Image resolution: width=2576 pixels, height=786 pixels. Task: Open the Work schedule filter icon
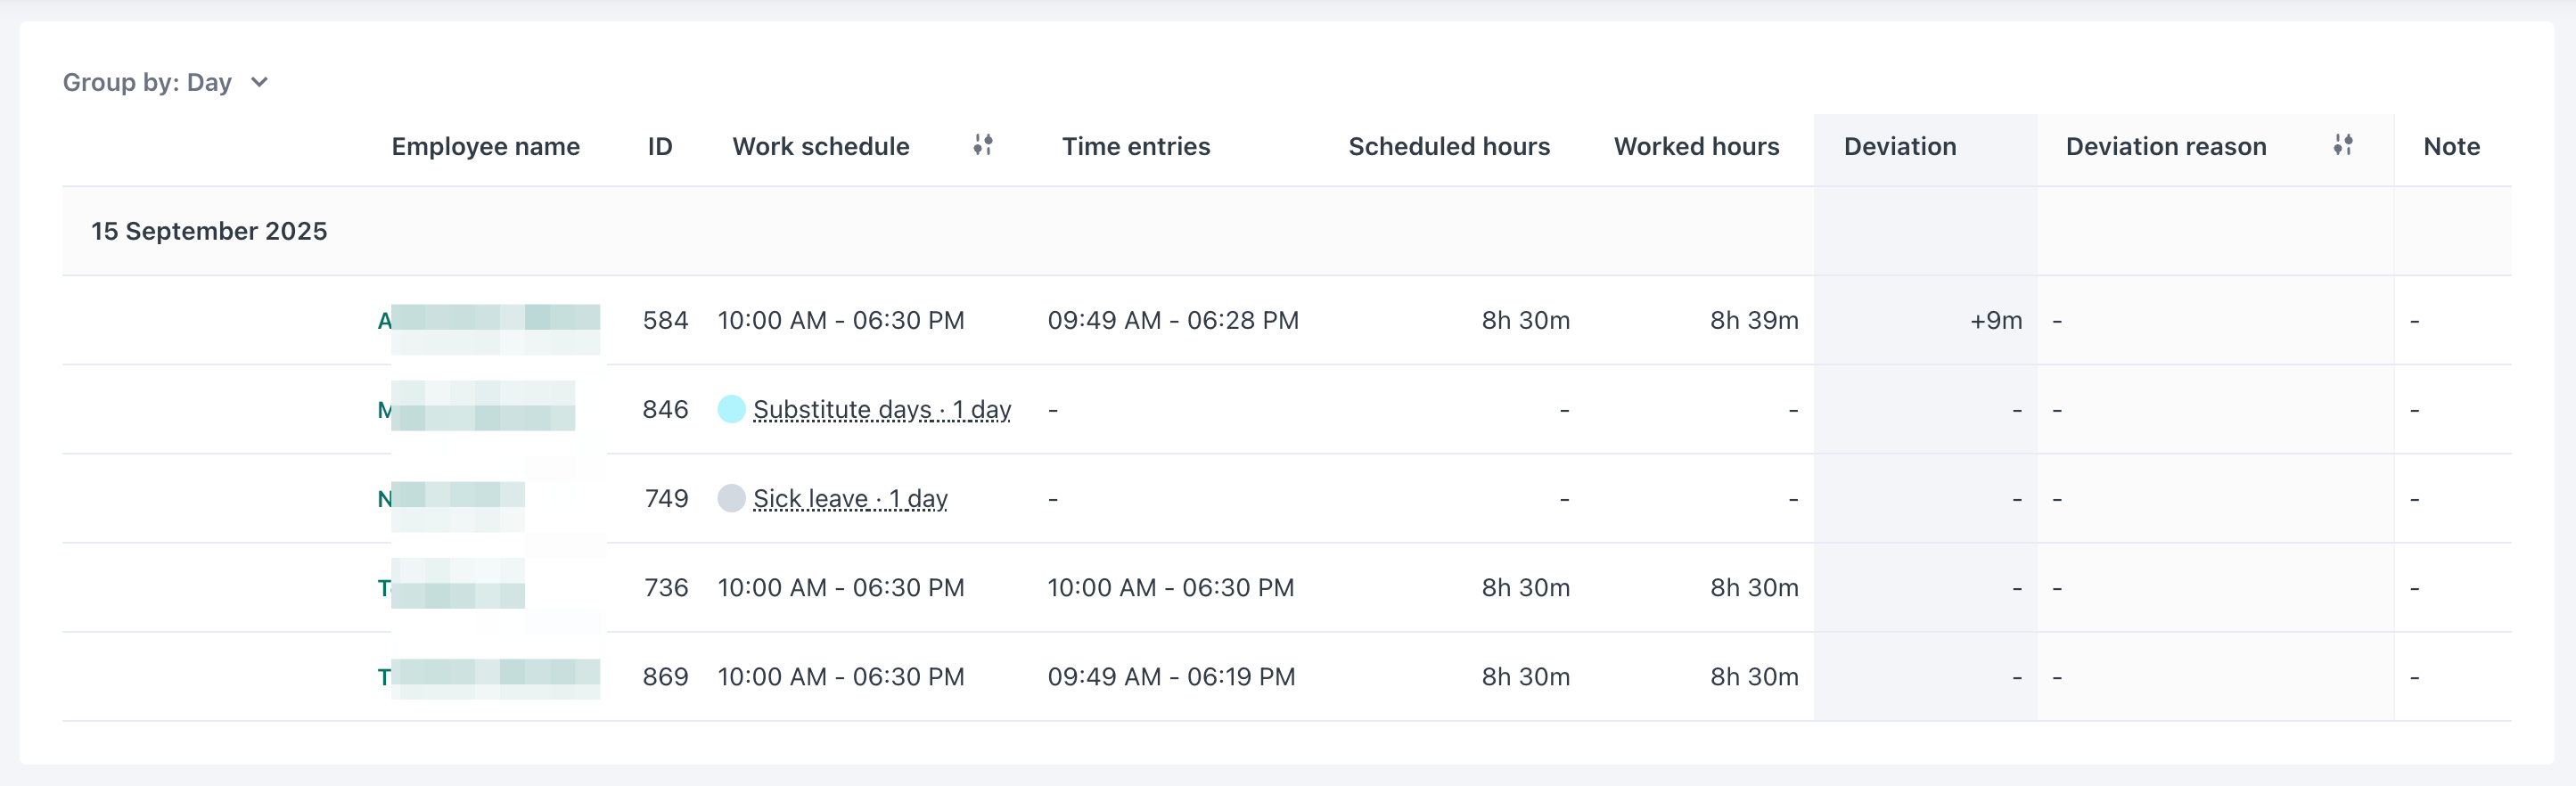pyautogui.click(x=983, y=146)
